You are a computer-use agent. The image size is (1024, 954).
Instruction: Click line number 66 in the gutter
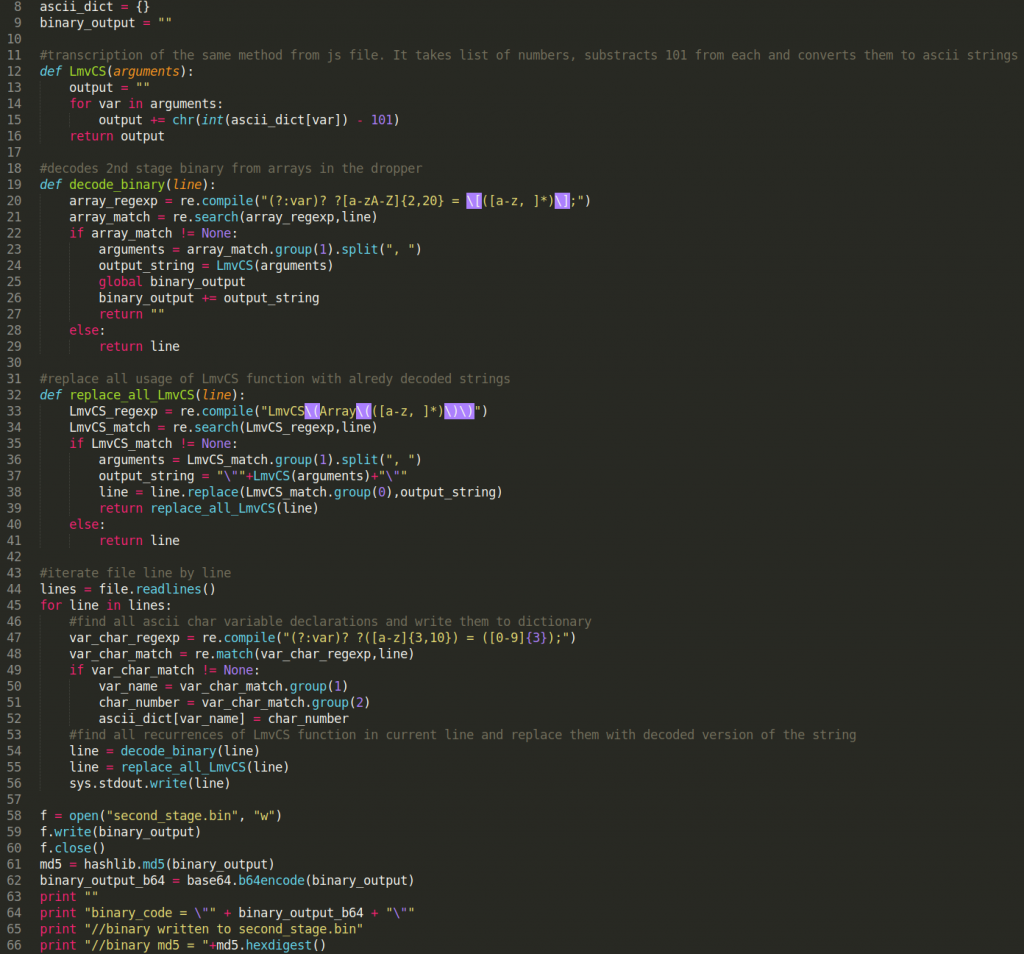tap(14, 945)
